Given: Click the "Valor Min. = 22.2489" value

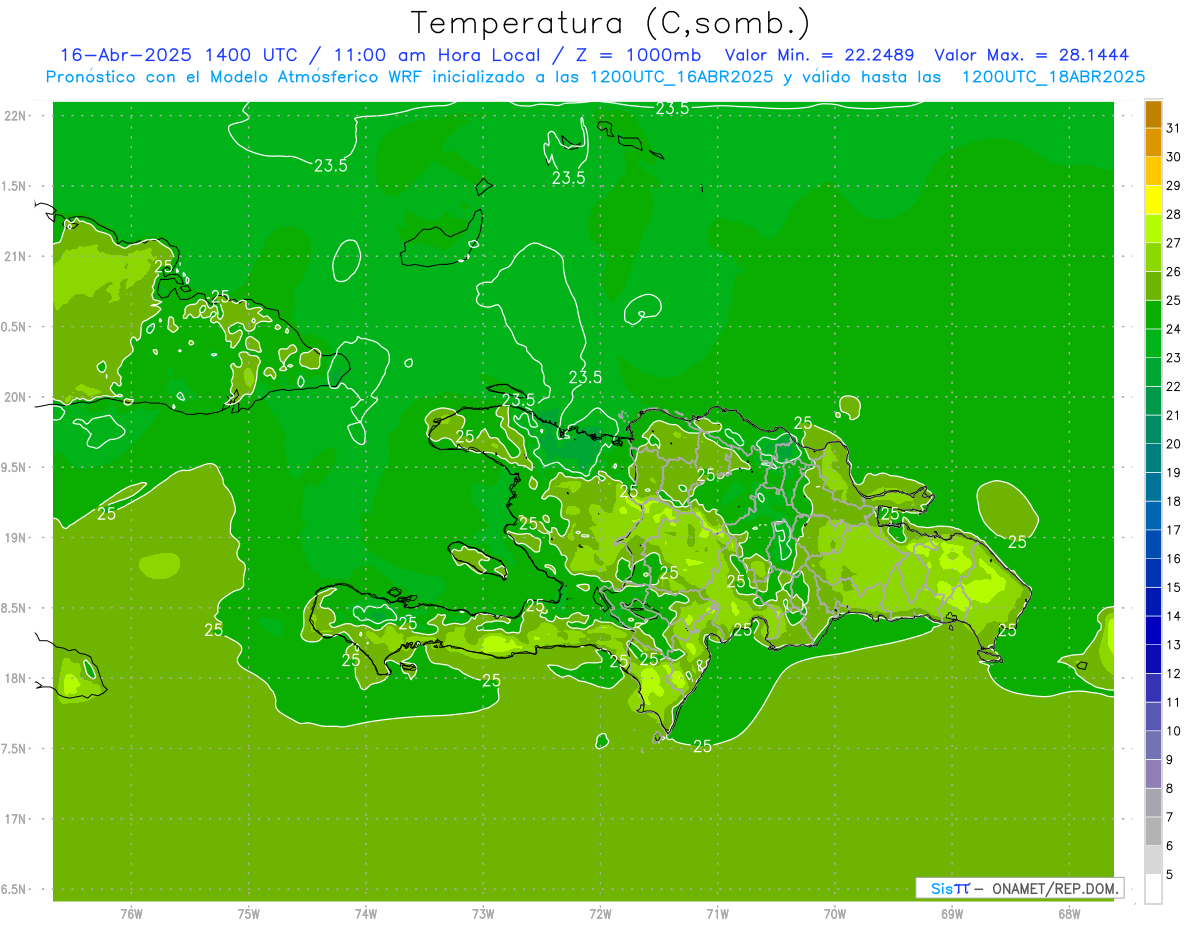Looking at the screenshot, I should click(819, 55).
